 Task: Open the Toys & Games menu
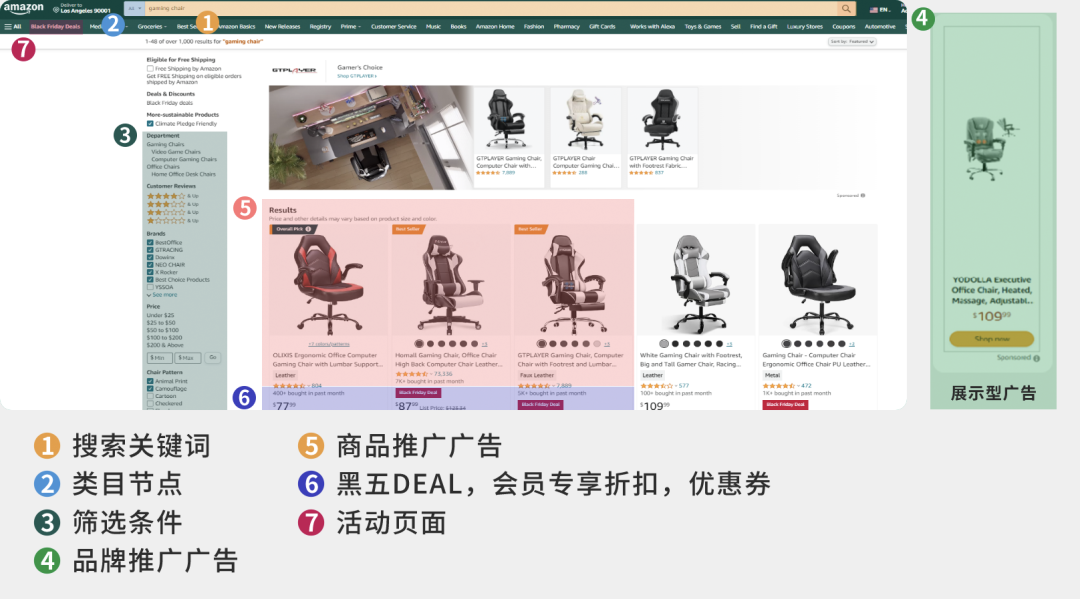click(x=704, y=27)
